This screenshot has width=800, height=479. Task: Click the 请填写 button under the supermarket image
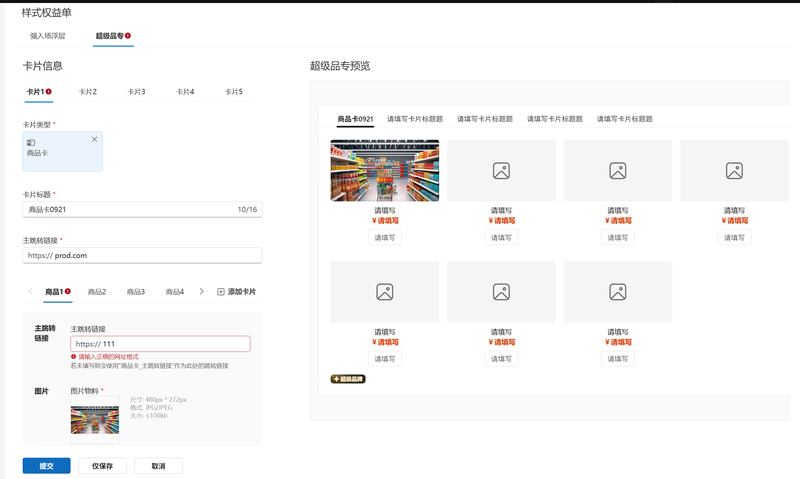click(x=385, y=237)
